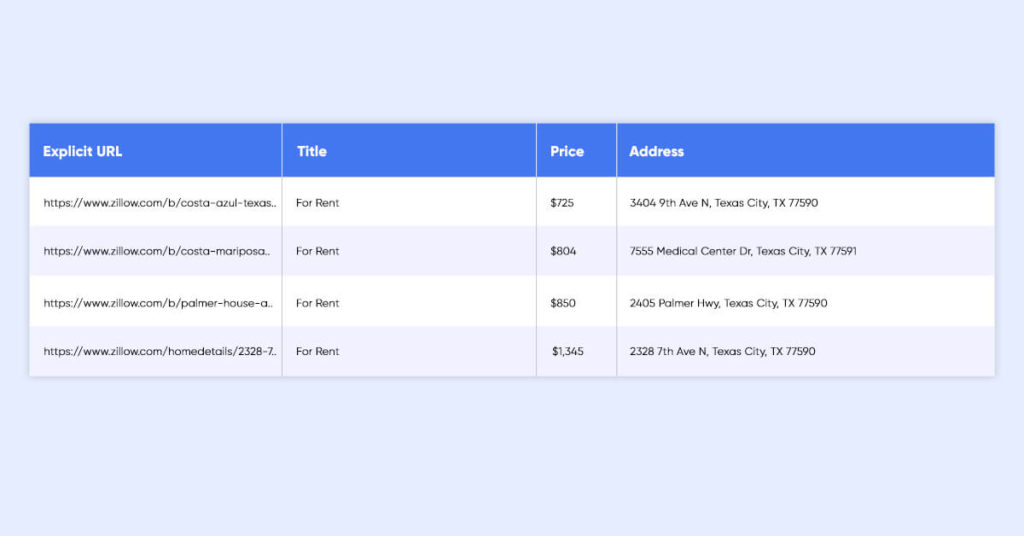Select For Rent in the last row
The height and width of the screenshot is (536, 1024).
318,351
